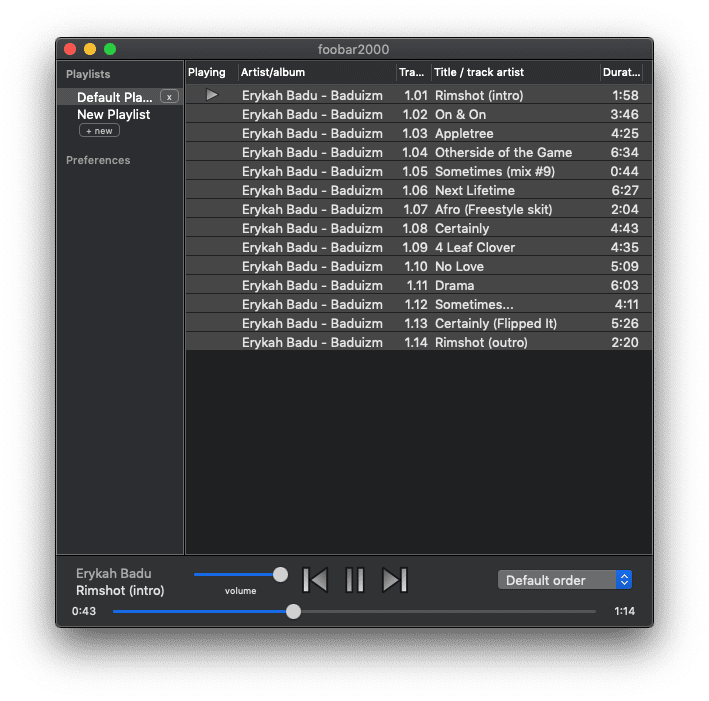Open Preferences in the sidebar
709x701 pixels.
pyautogui.click(x=98, y=160)
